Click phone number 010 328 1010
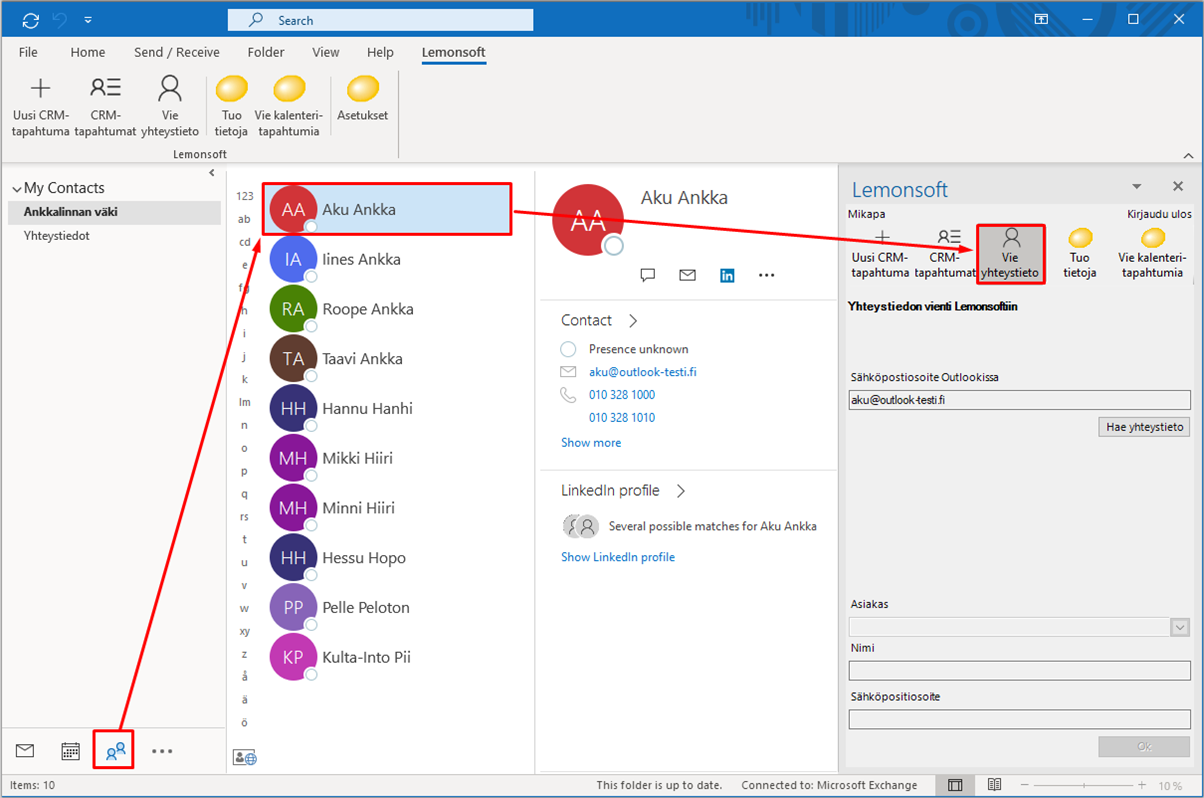 622,418
